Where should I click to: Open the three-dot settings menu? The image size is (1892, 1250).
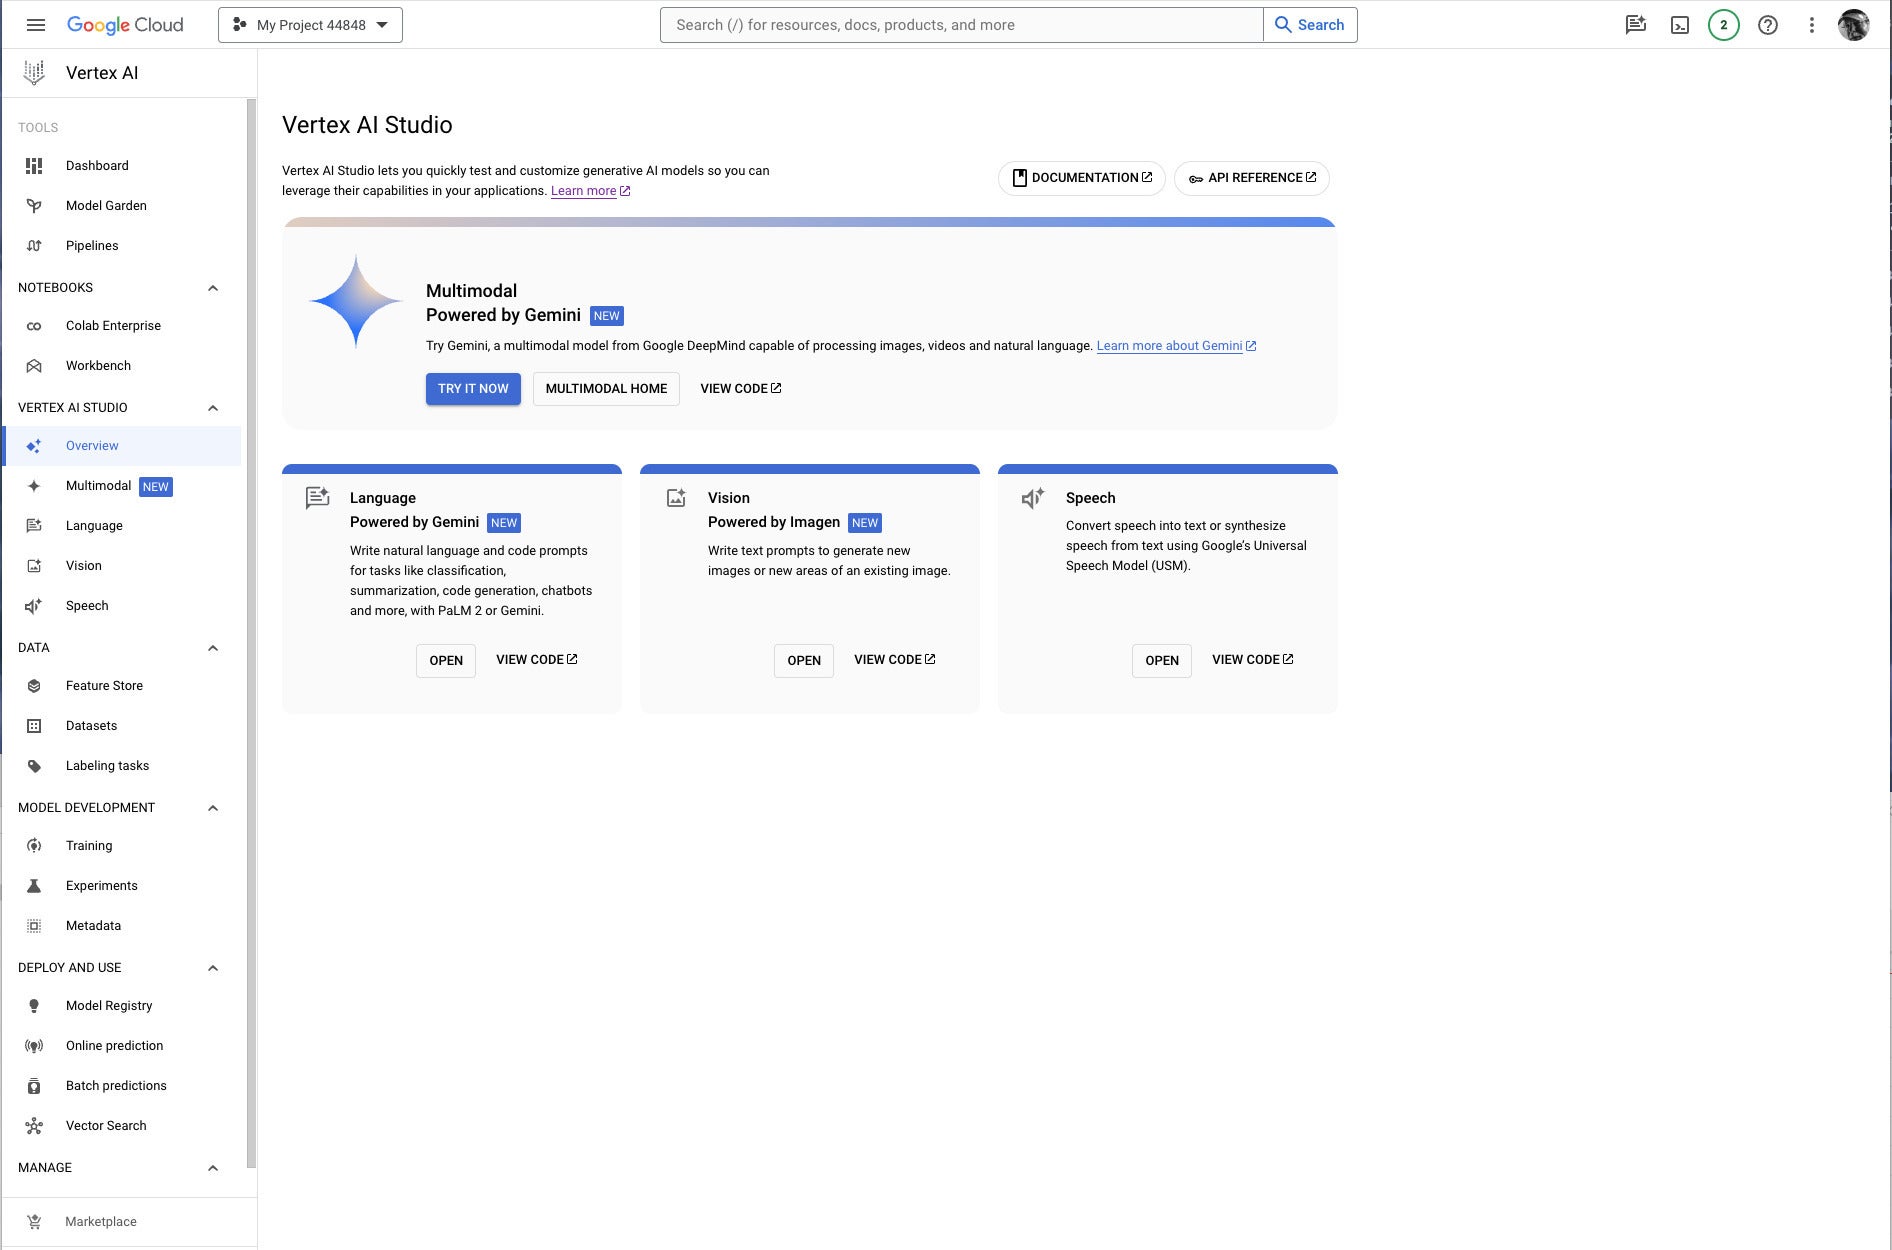click(x=1812, y=25)
